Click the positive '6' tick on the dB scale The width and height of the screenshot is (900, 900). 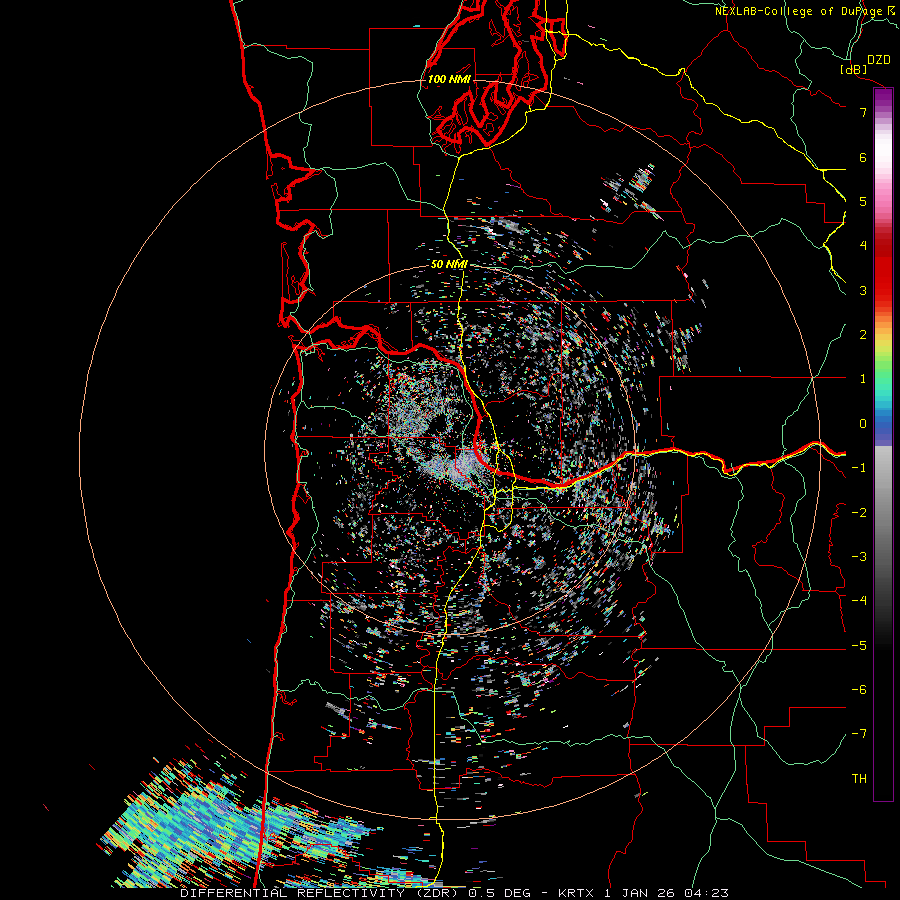pyautogui.click(x=863, y=157)
